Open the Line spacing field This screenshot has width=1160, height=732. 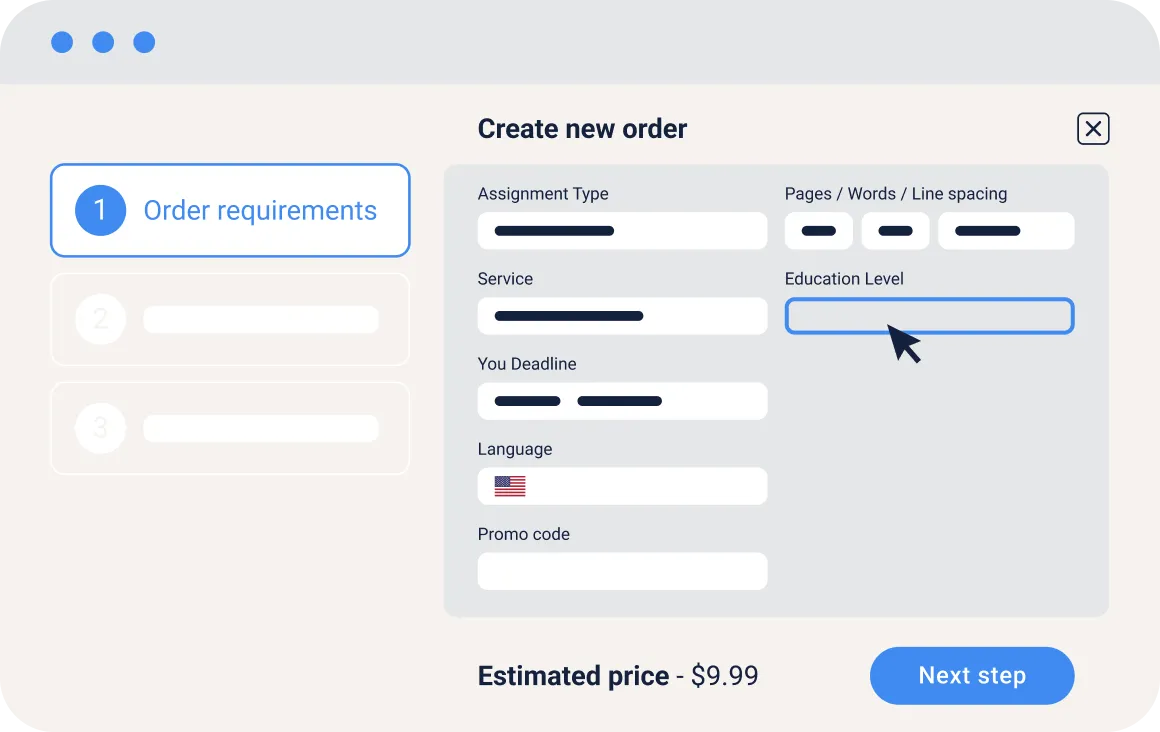coord(1005,231)
